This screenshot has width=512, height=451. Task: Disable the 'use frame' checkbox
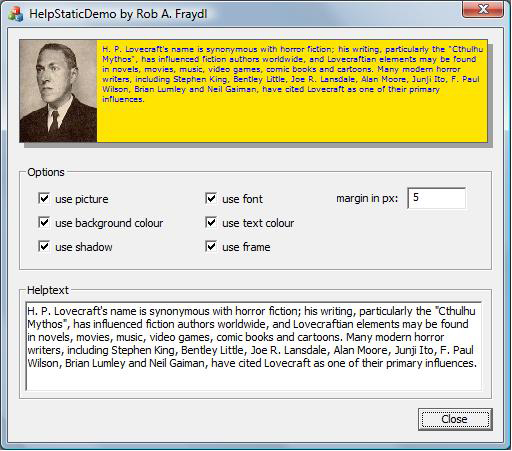tap(211, 246)
